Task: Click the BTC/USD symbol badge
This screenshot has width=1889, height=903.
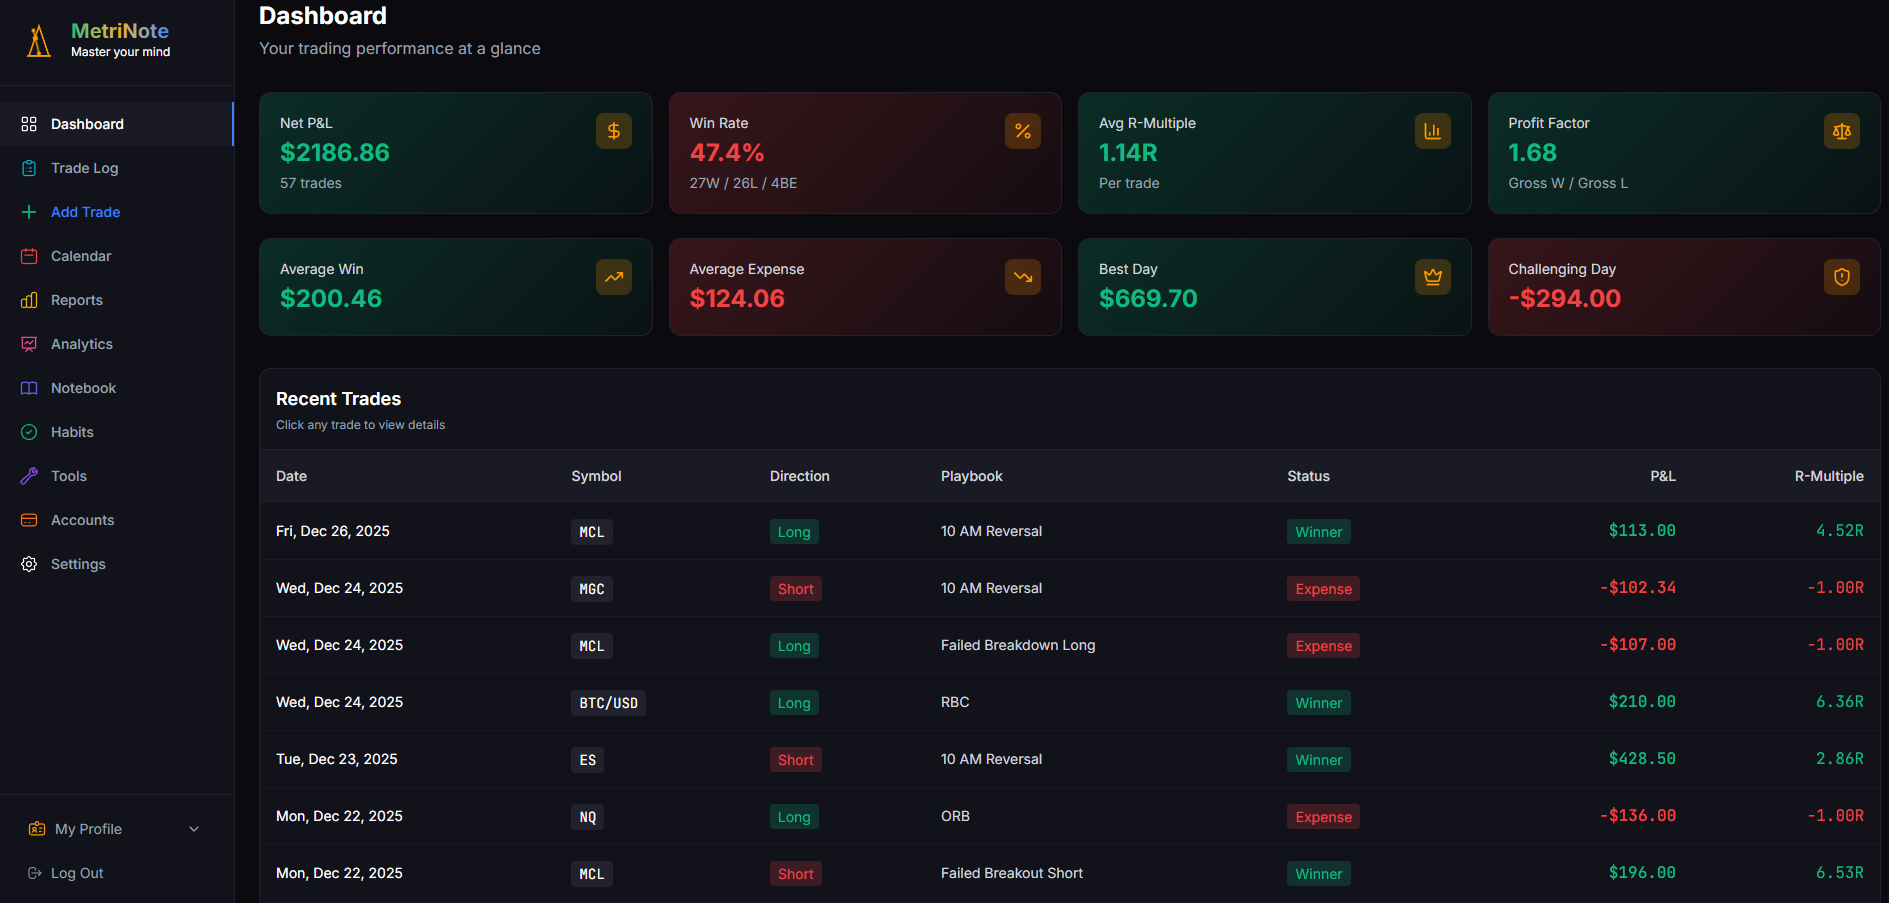Action: click(608, 702)
